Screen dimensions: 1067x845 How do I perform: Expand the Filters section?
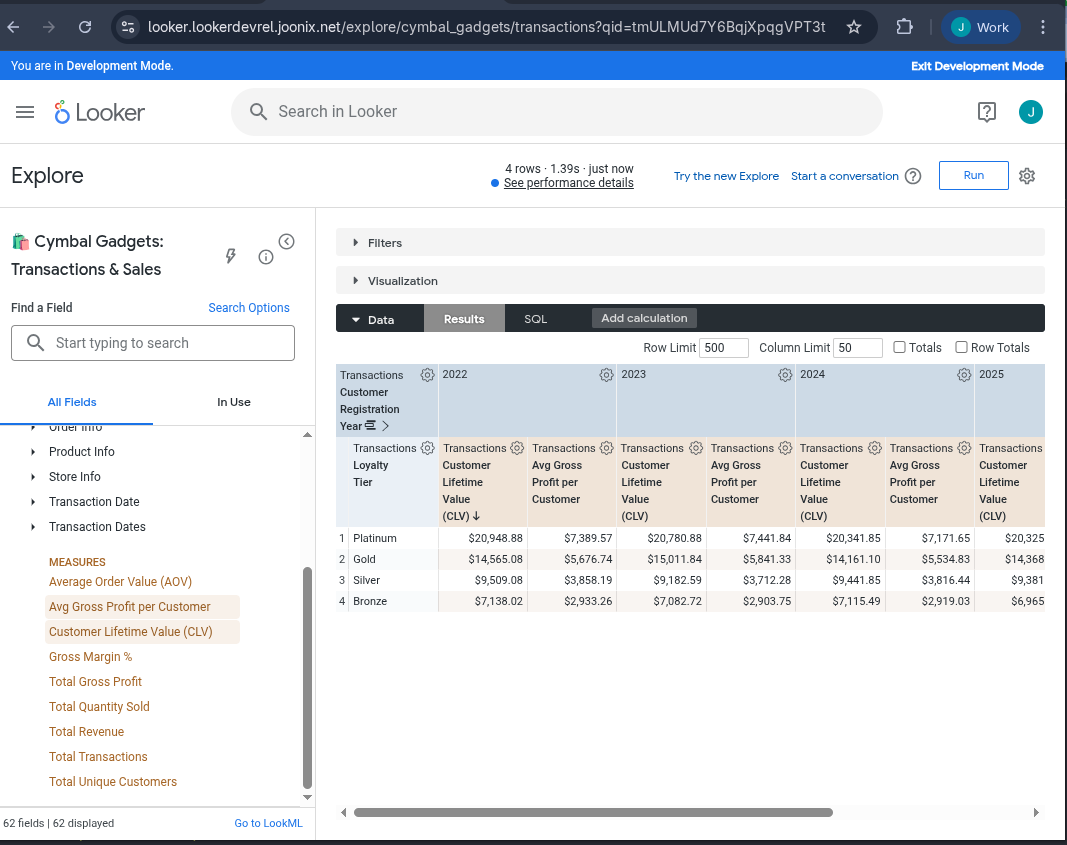[x=385, y=243]
